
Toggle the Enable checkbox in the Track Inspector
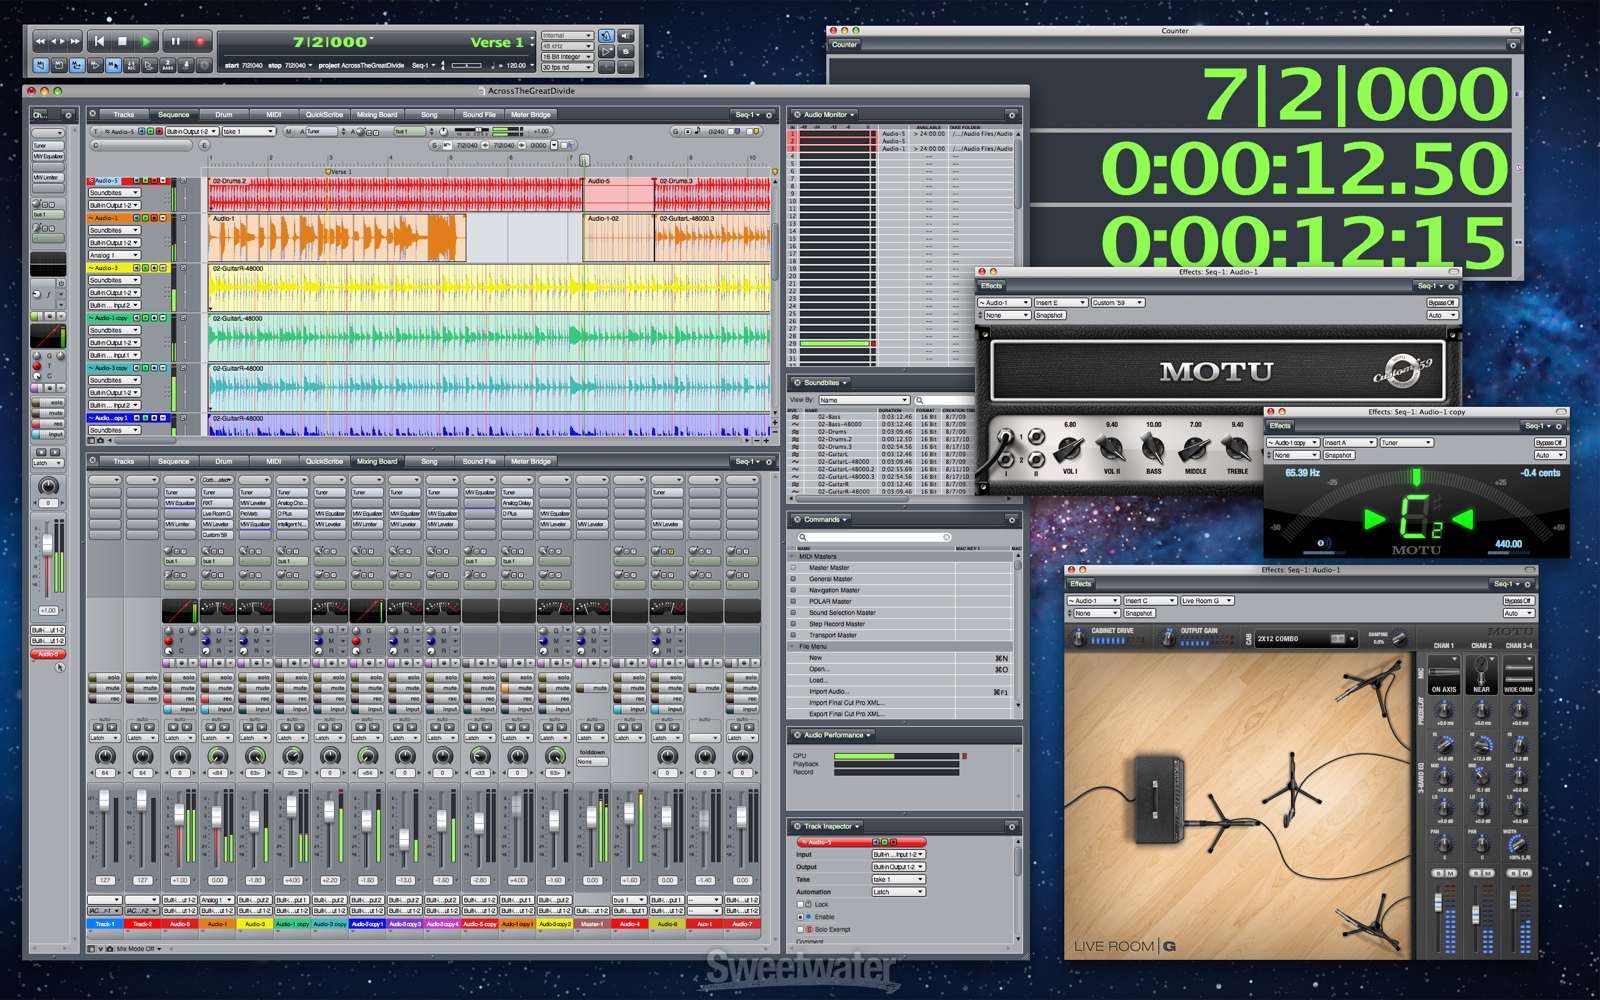(800, 917)
